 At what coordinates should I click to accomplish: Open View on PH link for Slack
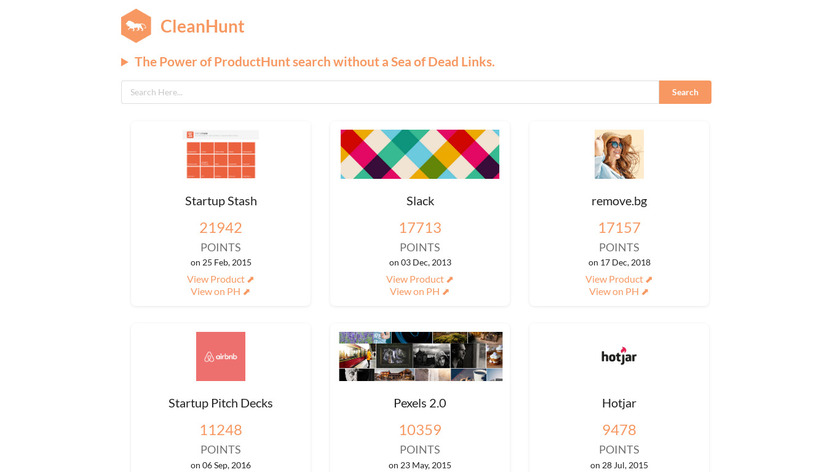coord(414,292)
